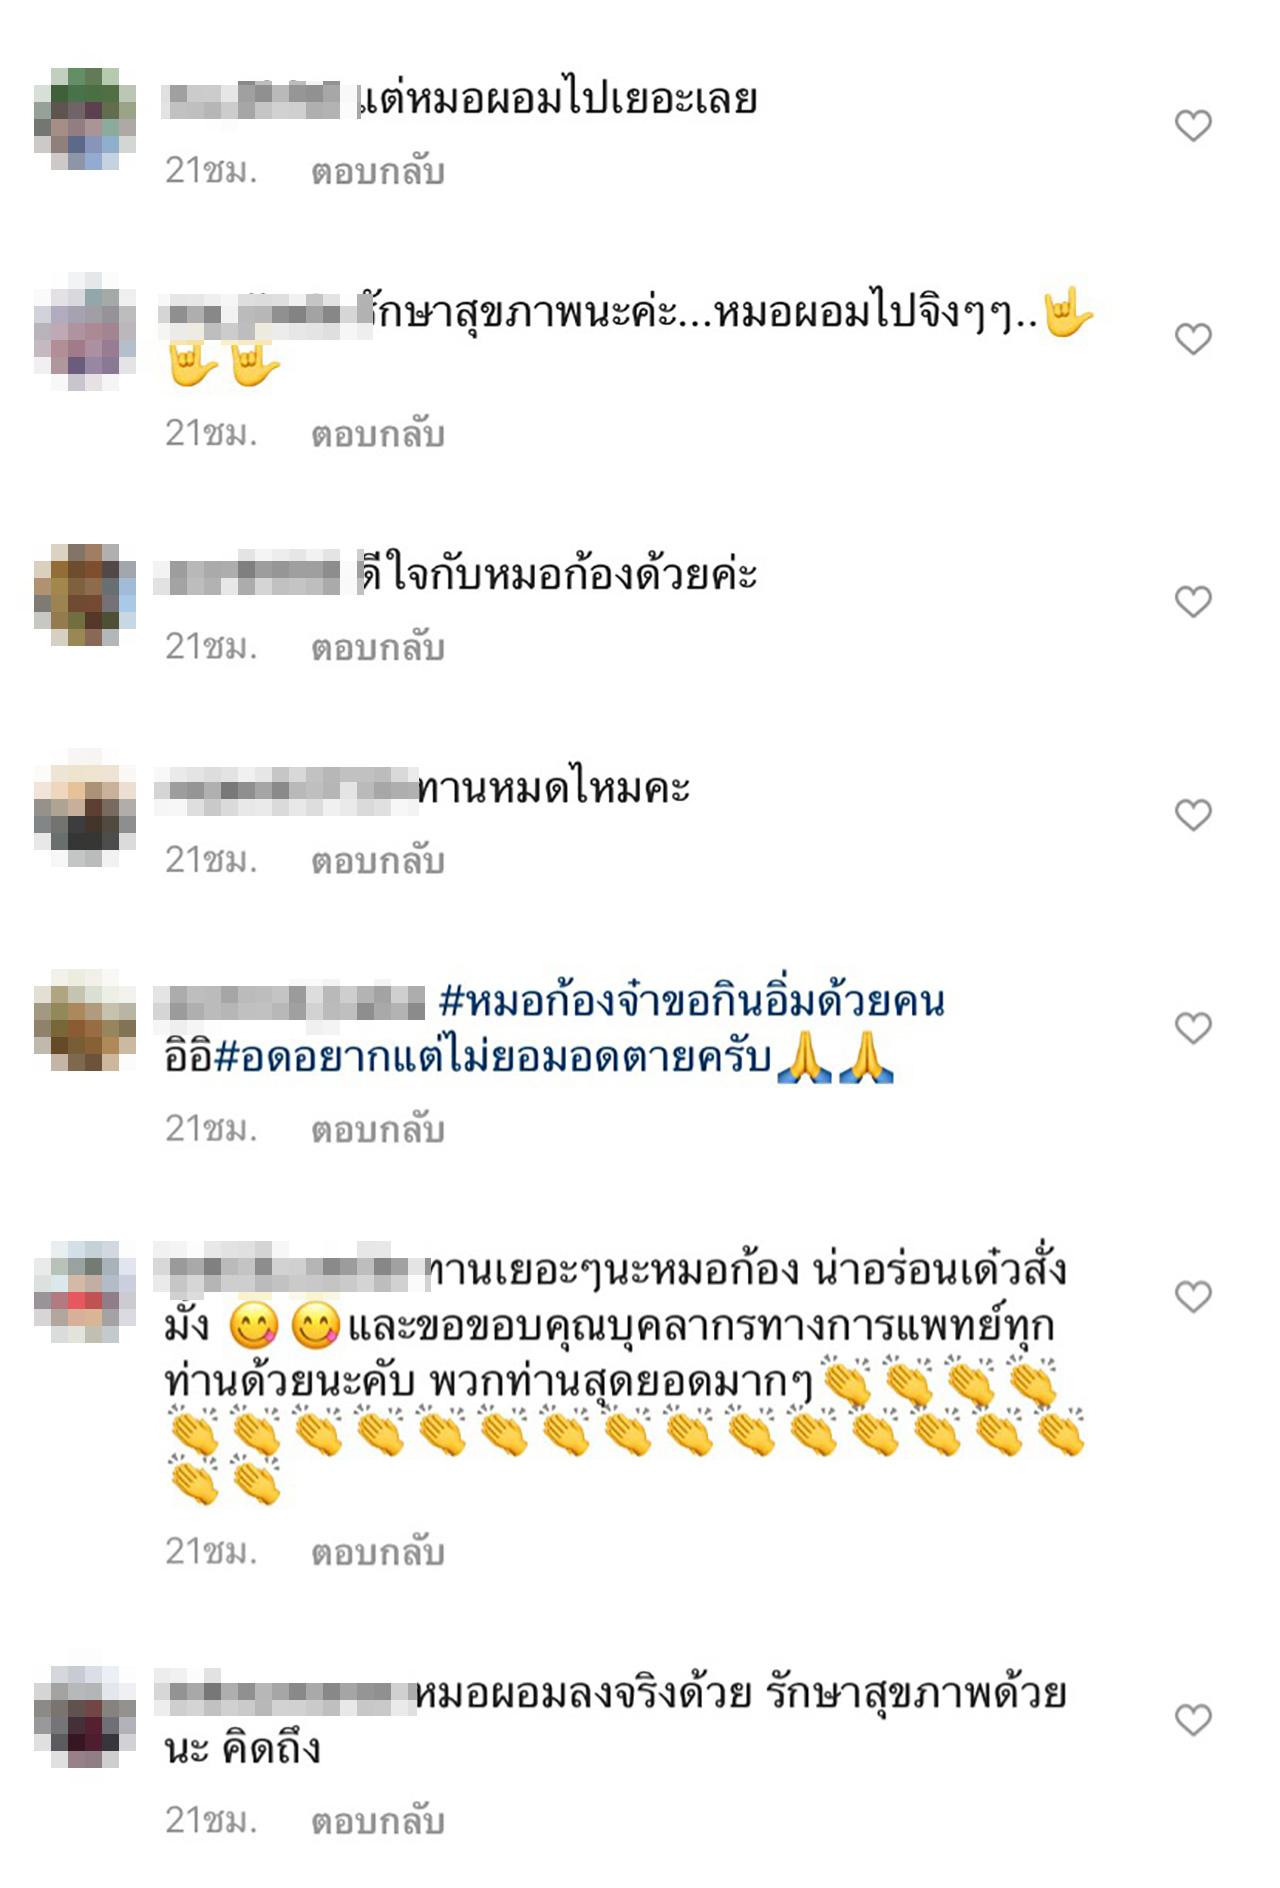Like the comment 'รักษาสุขภาพนะค่ะ'

pyautogui.click(x=1193, y=339)
